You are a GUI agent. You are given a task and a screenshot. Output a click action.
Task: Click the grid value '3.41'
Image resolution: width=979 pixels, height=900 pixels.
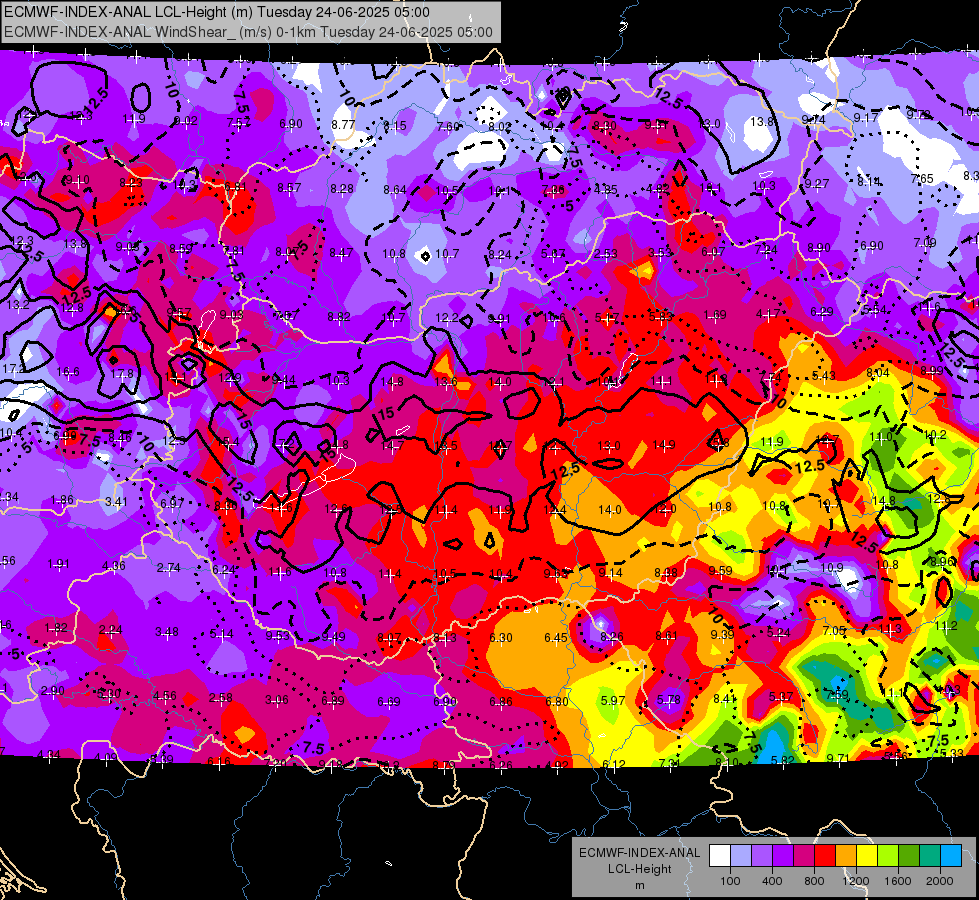click(116, 502)
